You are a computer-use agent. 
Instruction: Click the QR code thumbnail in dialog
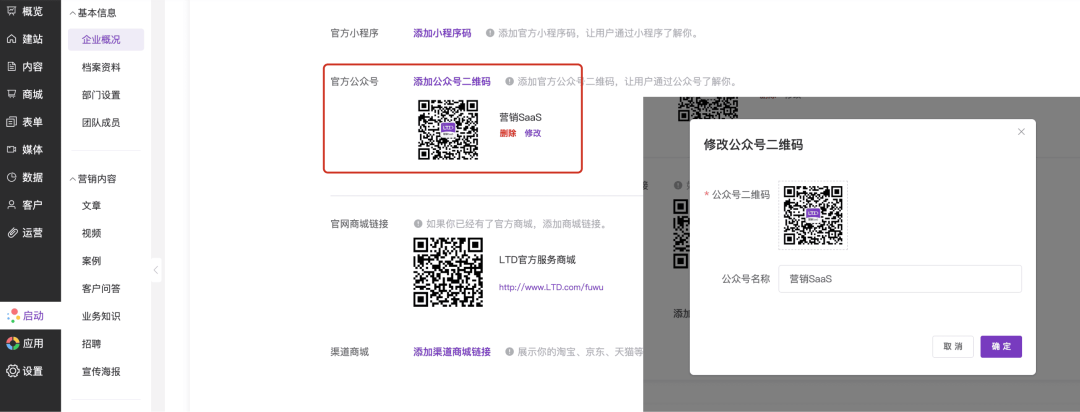812,215
